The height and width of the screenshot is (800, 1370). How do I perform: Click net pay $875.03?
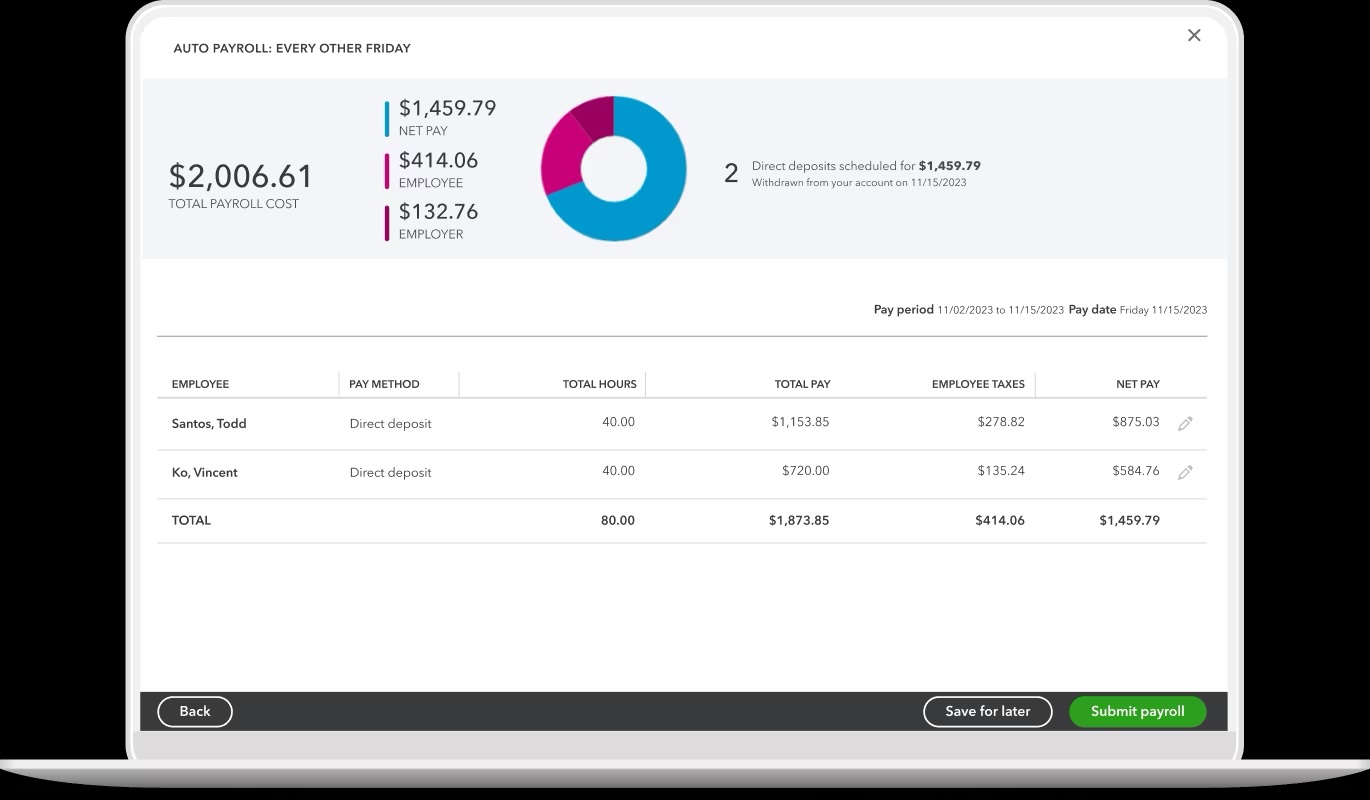coord(1136,422)
